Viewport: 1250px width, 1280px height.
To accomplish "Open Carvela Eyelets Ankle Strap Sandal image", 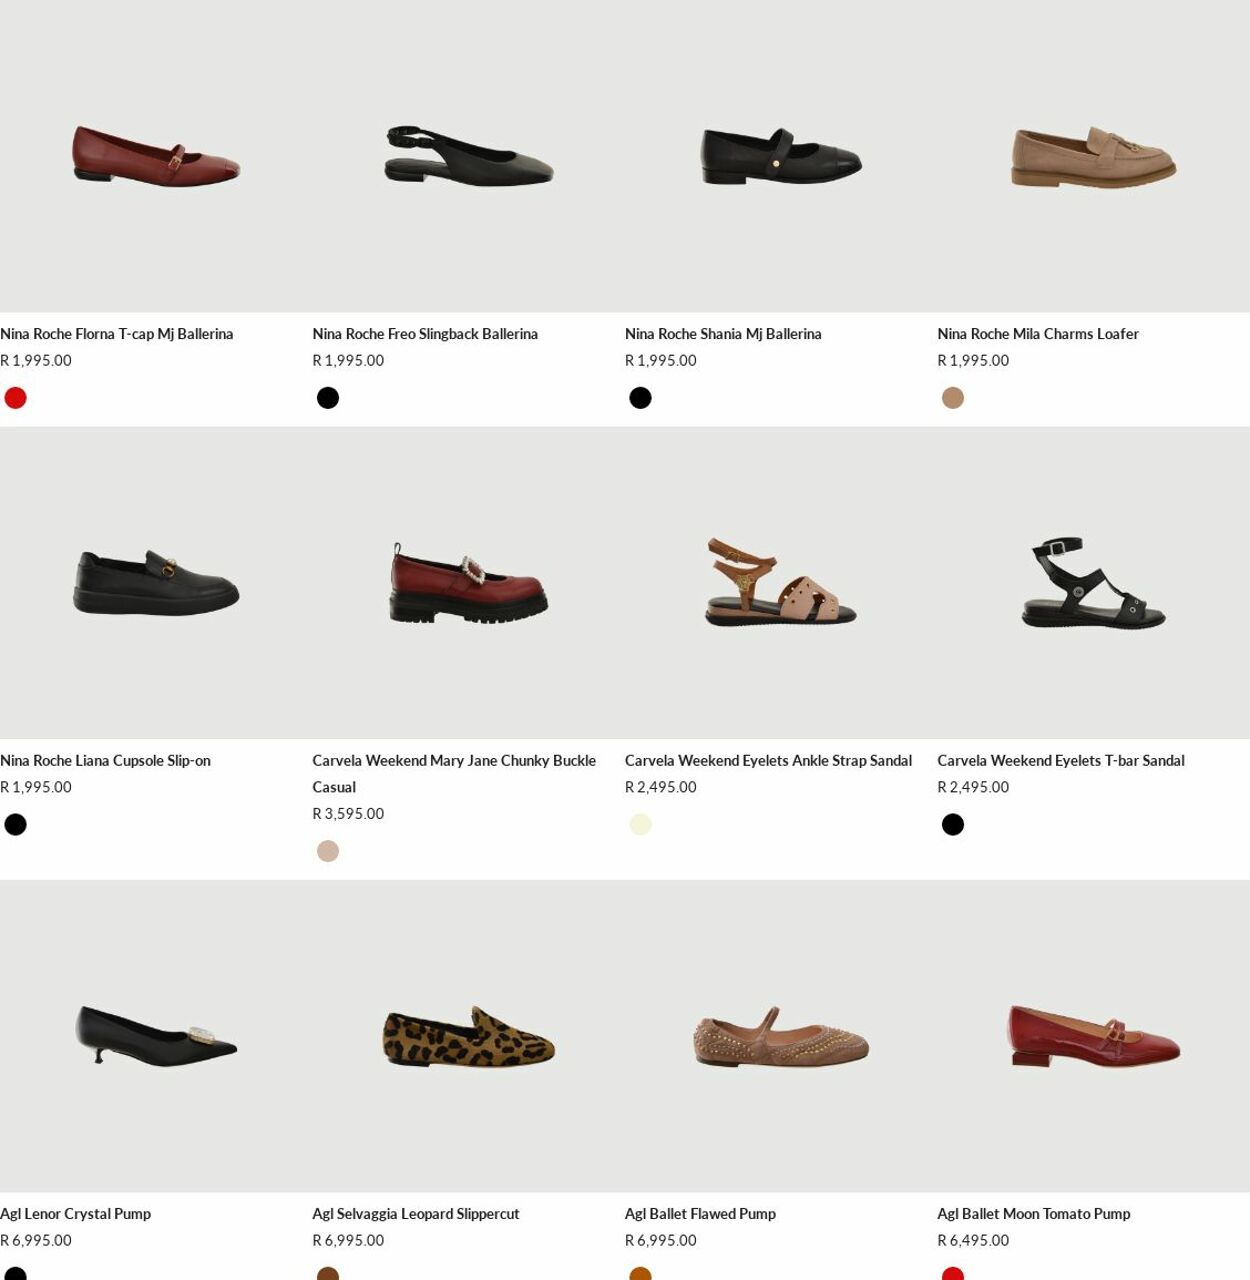I will tap(781, 583).
